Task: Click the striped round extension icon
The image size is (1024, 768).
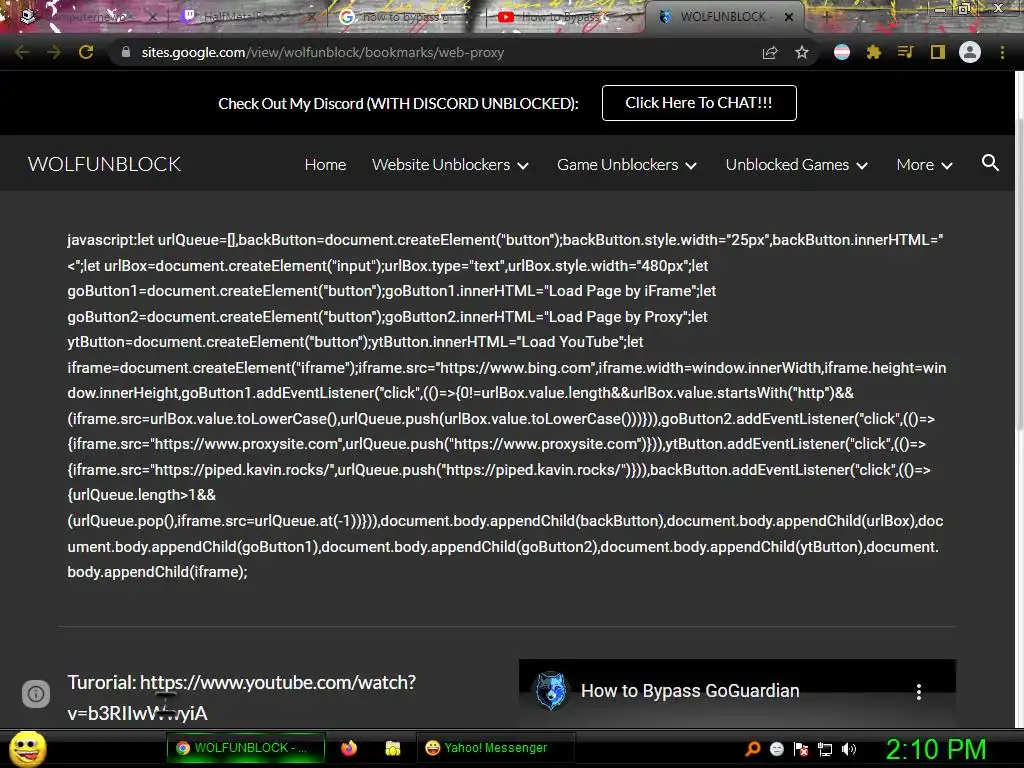Action: 842,52
